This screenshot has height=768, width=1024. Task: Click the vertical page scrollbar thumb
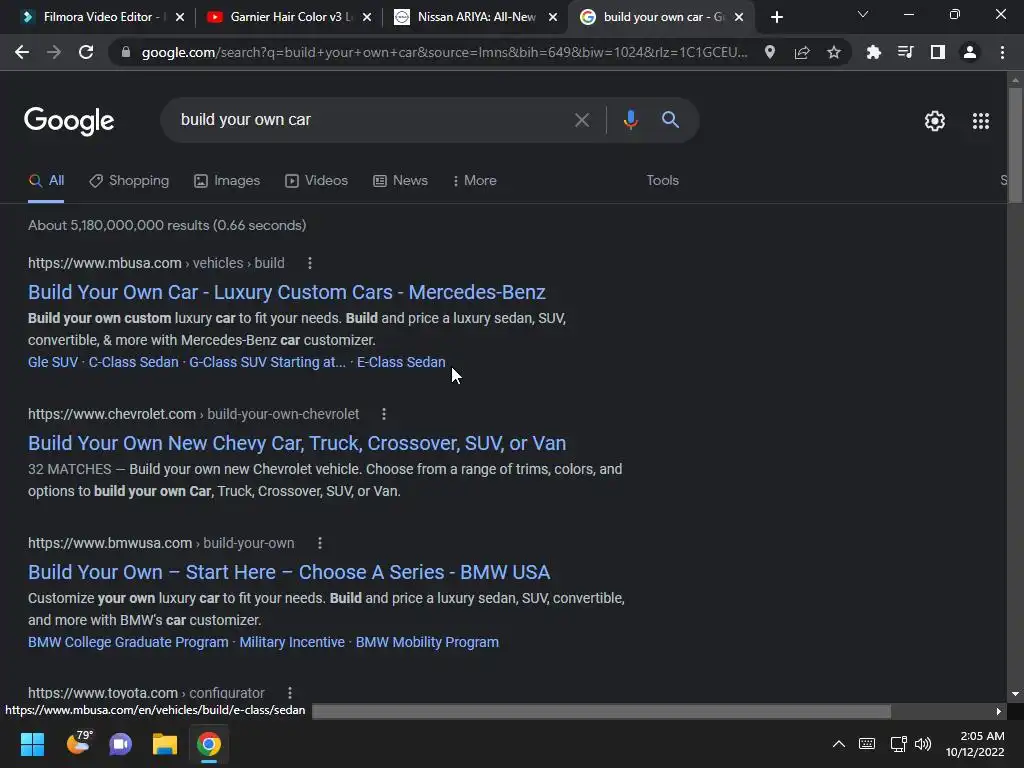pyautogui.click(x=1015, y=145)
